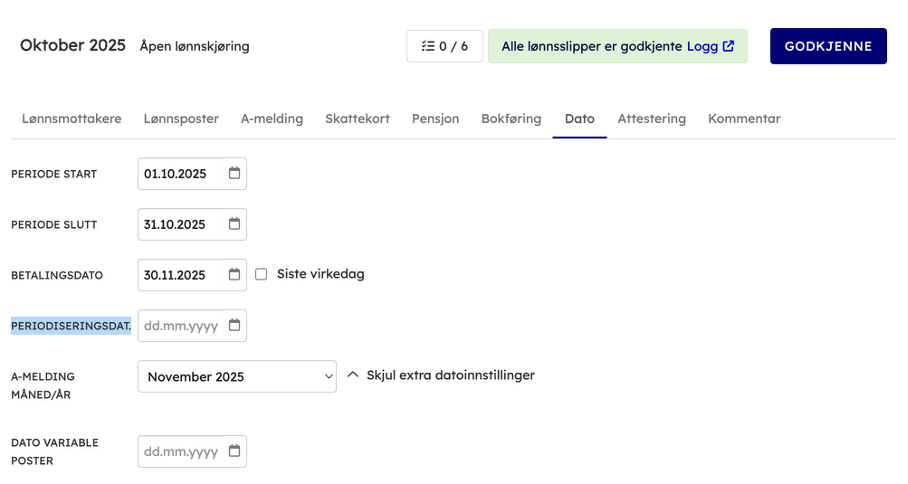Open calendar icon for Dato variable poster
The height and width of the screenshot is (484, 908).
[x=234, y=451]
